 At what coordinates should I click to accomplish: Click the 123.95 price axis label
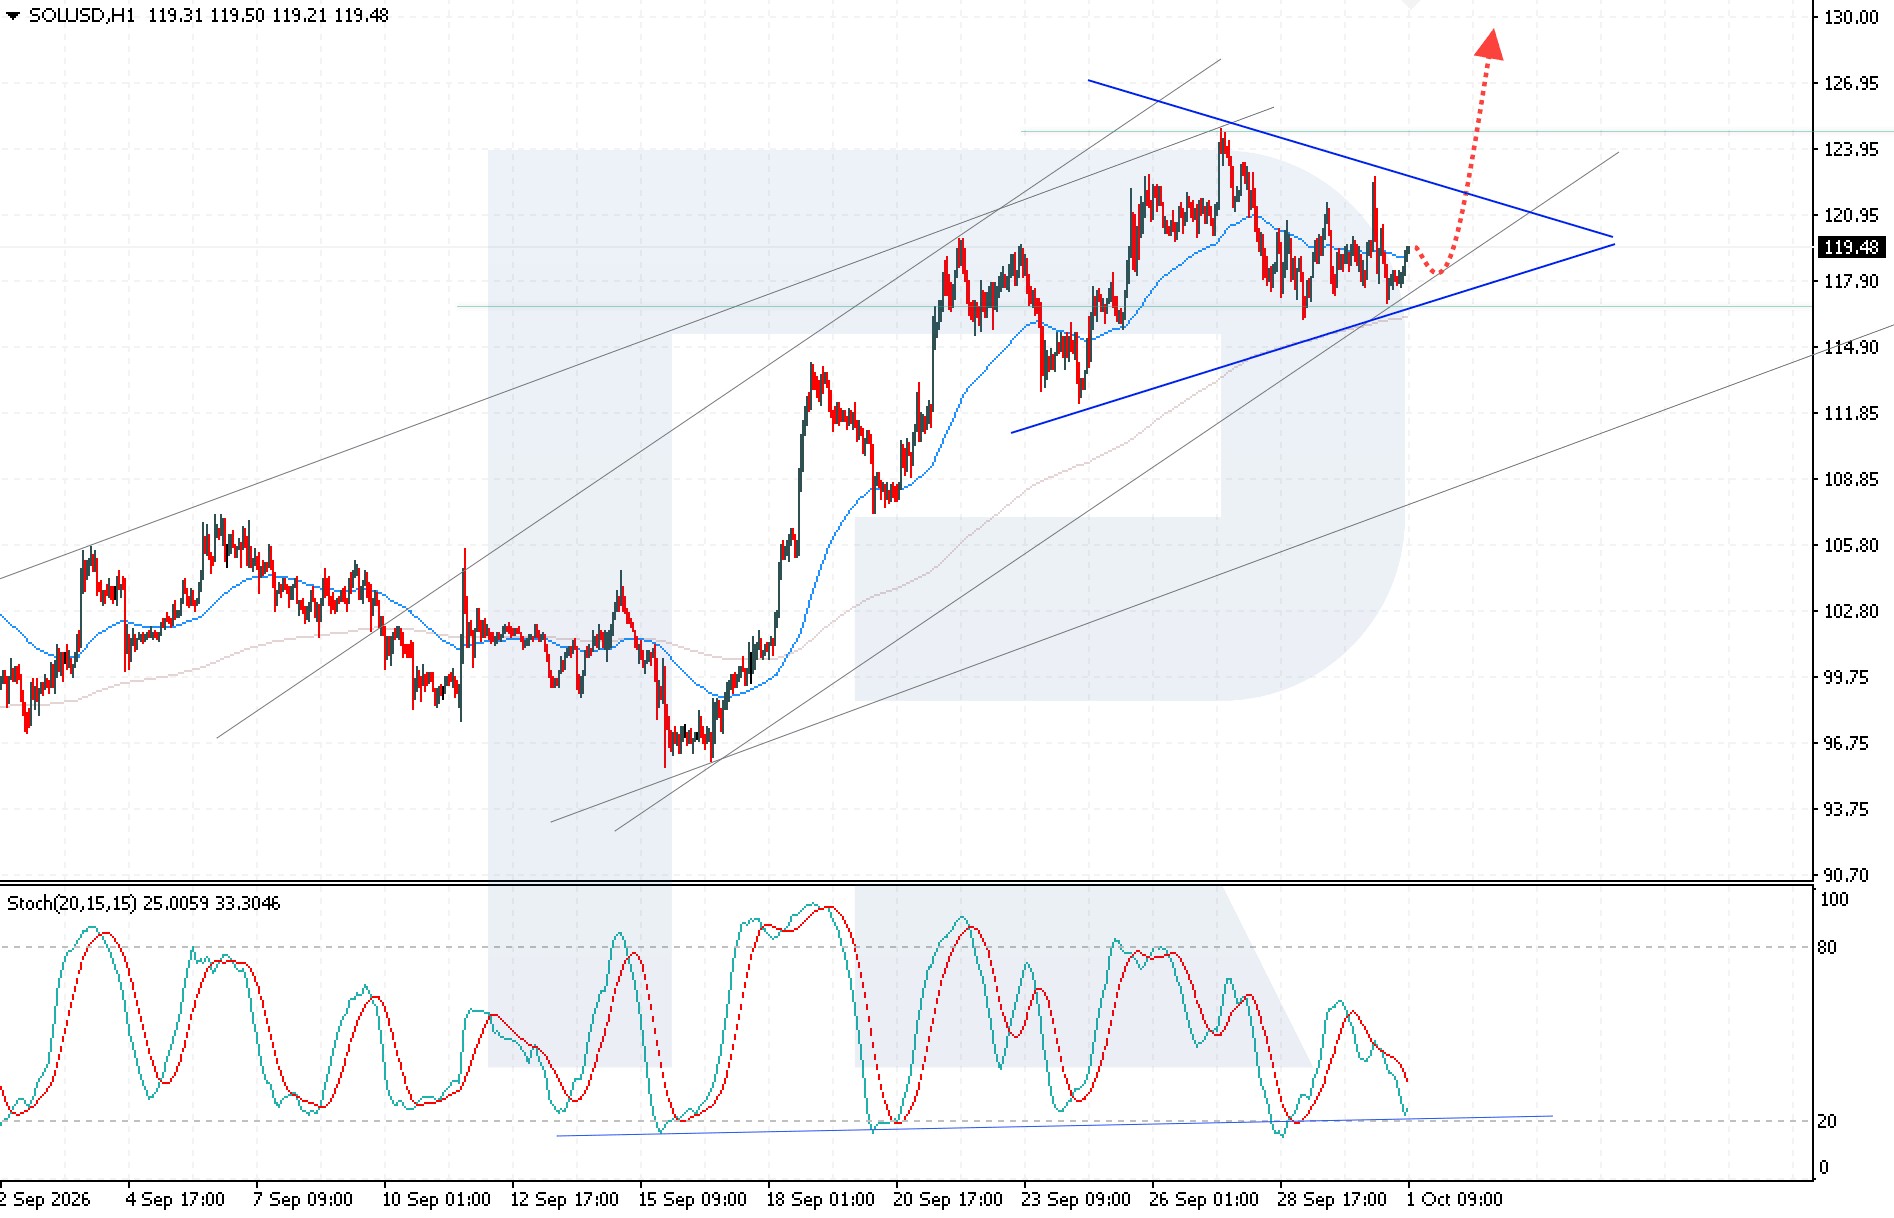(x=1851, y=149)
